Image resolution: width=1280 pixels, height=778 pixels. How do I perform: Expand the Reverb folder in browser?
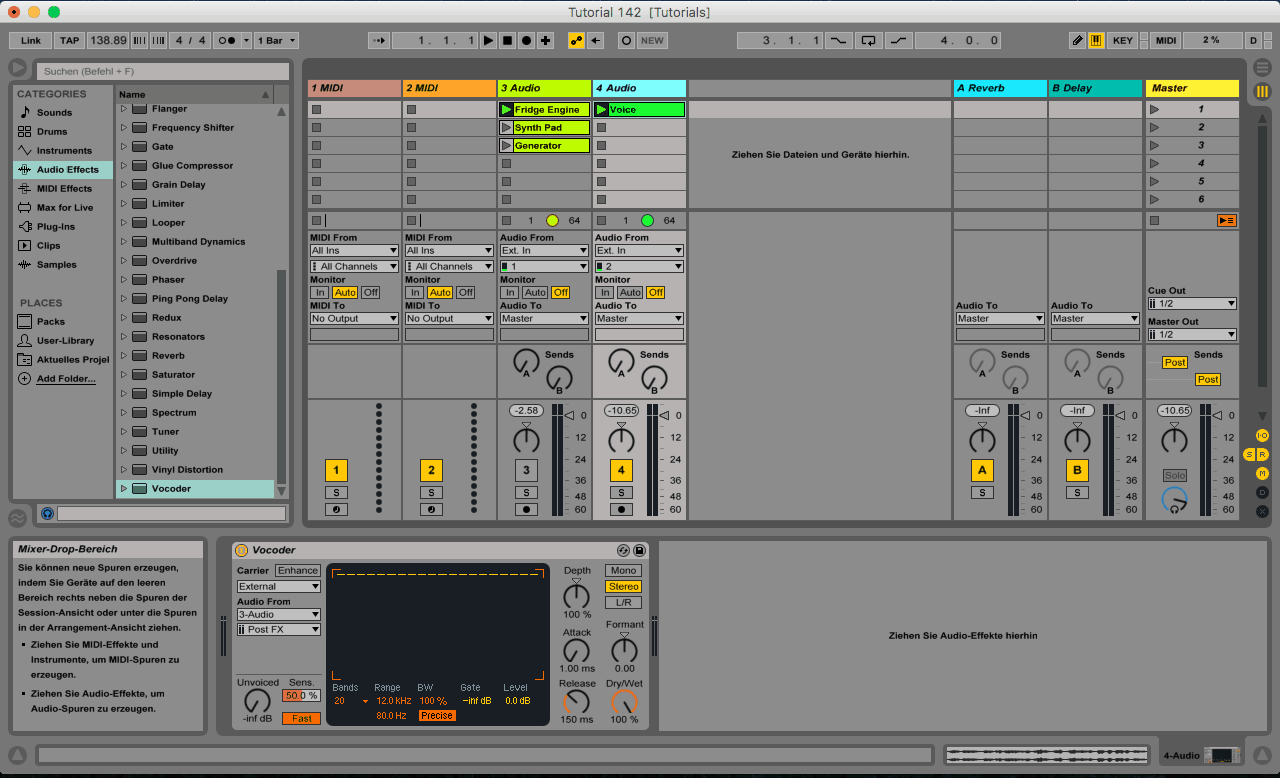124,356
